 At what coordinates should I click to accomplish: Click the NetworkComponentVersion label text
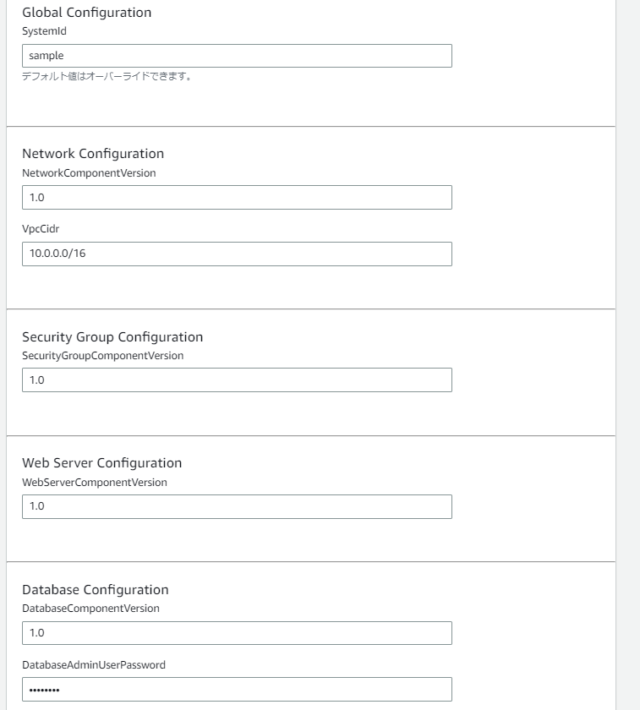pos(89,173)
